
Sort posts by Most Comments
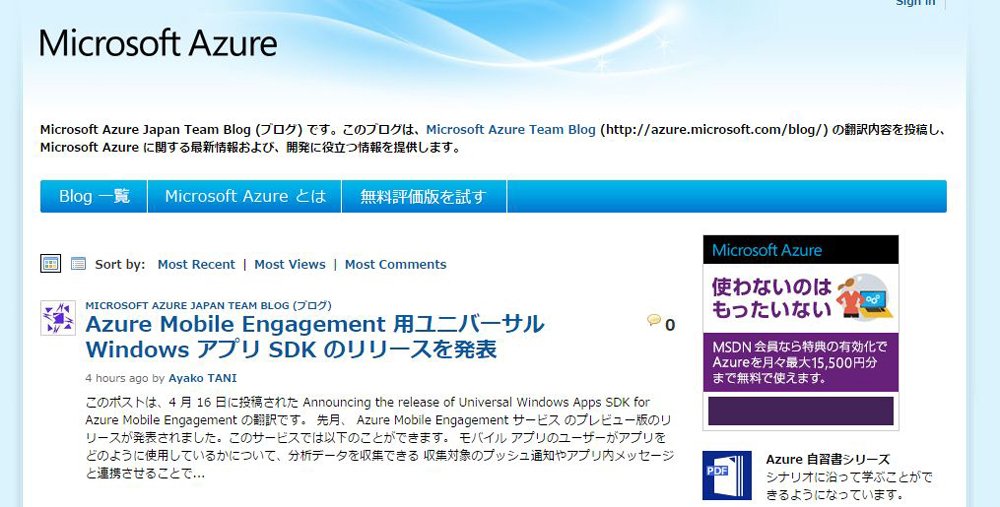point(395,264)
